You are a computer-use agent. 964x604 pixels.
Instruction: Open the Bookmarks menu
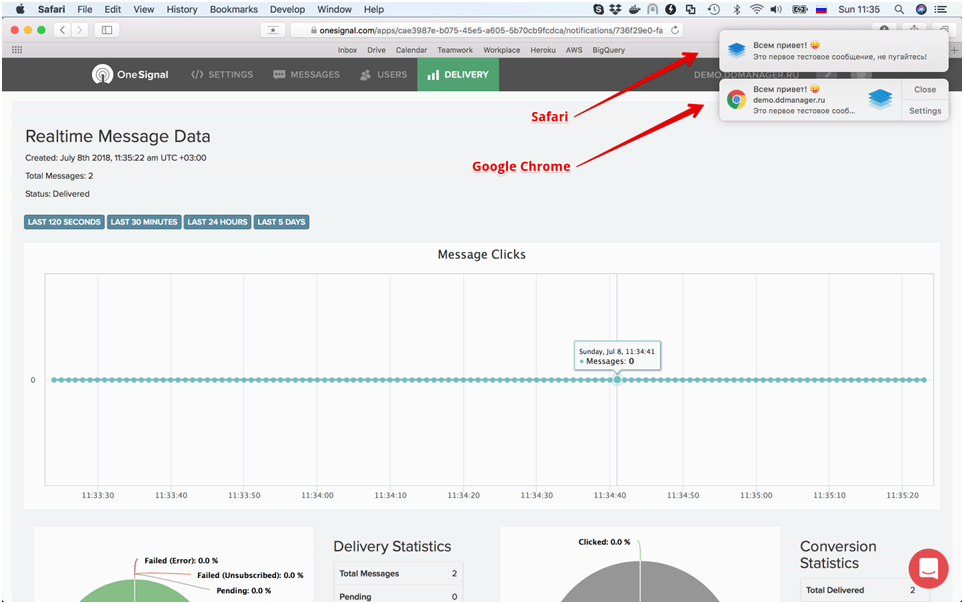234,9
